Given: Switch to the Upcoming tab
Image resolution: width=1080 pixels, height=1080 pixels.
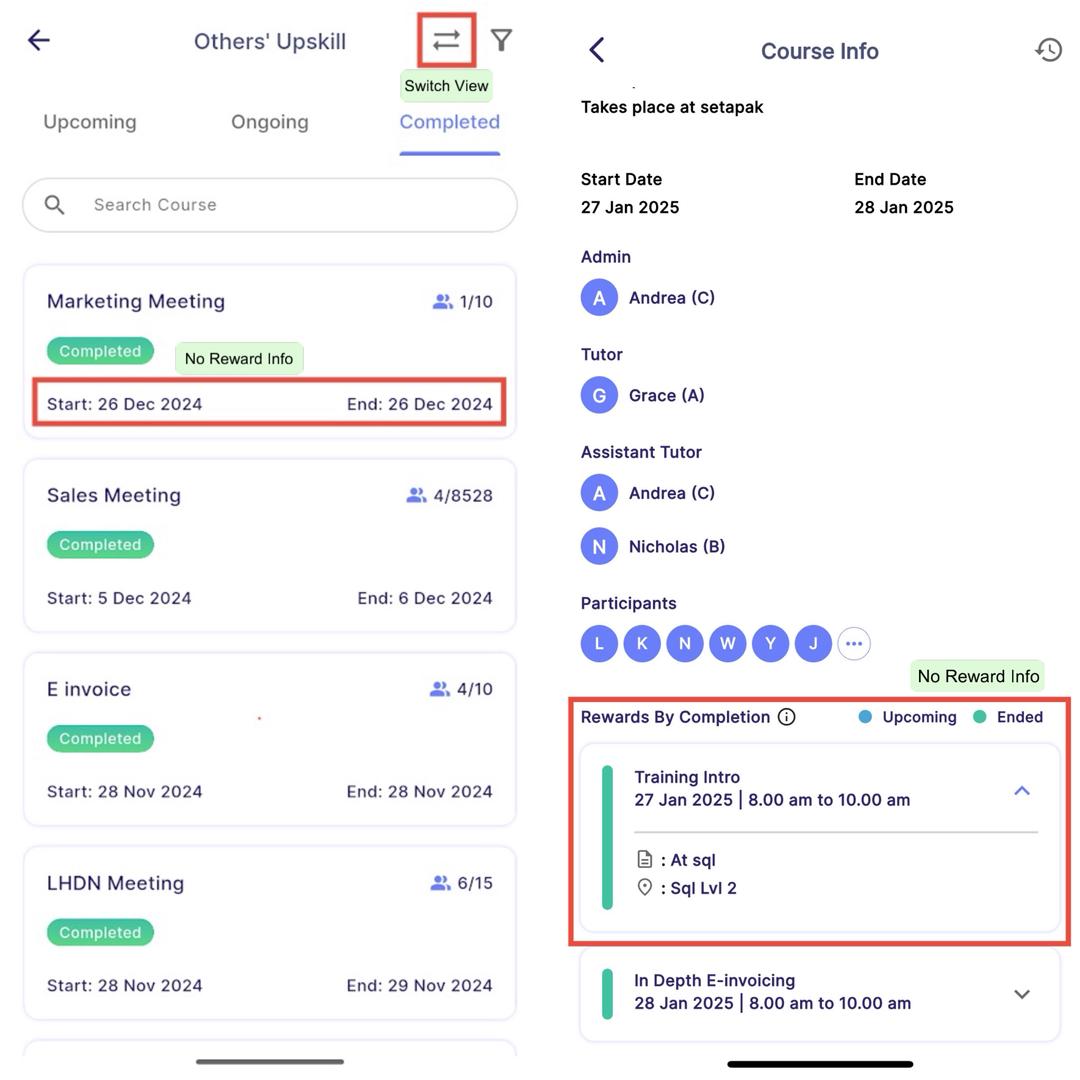Looking at the screenshot, I should point(90,122).
